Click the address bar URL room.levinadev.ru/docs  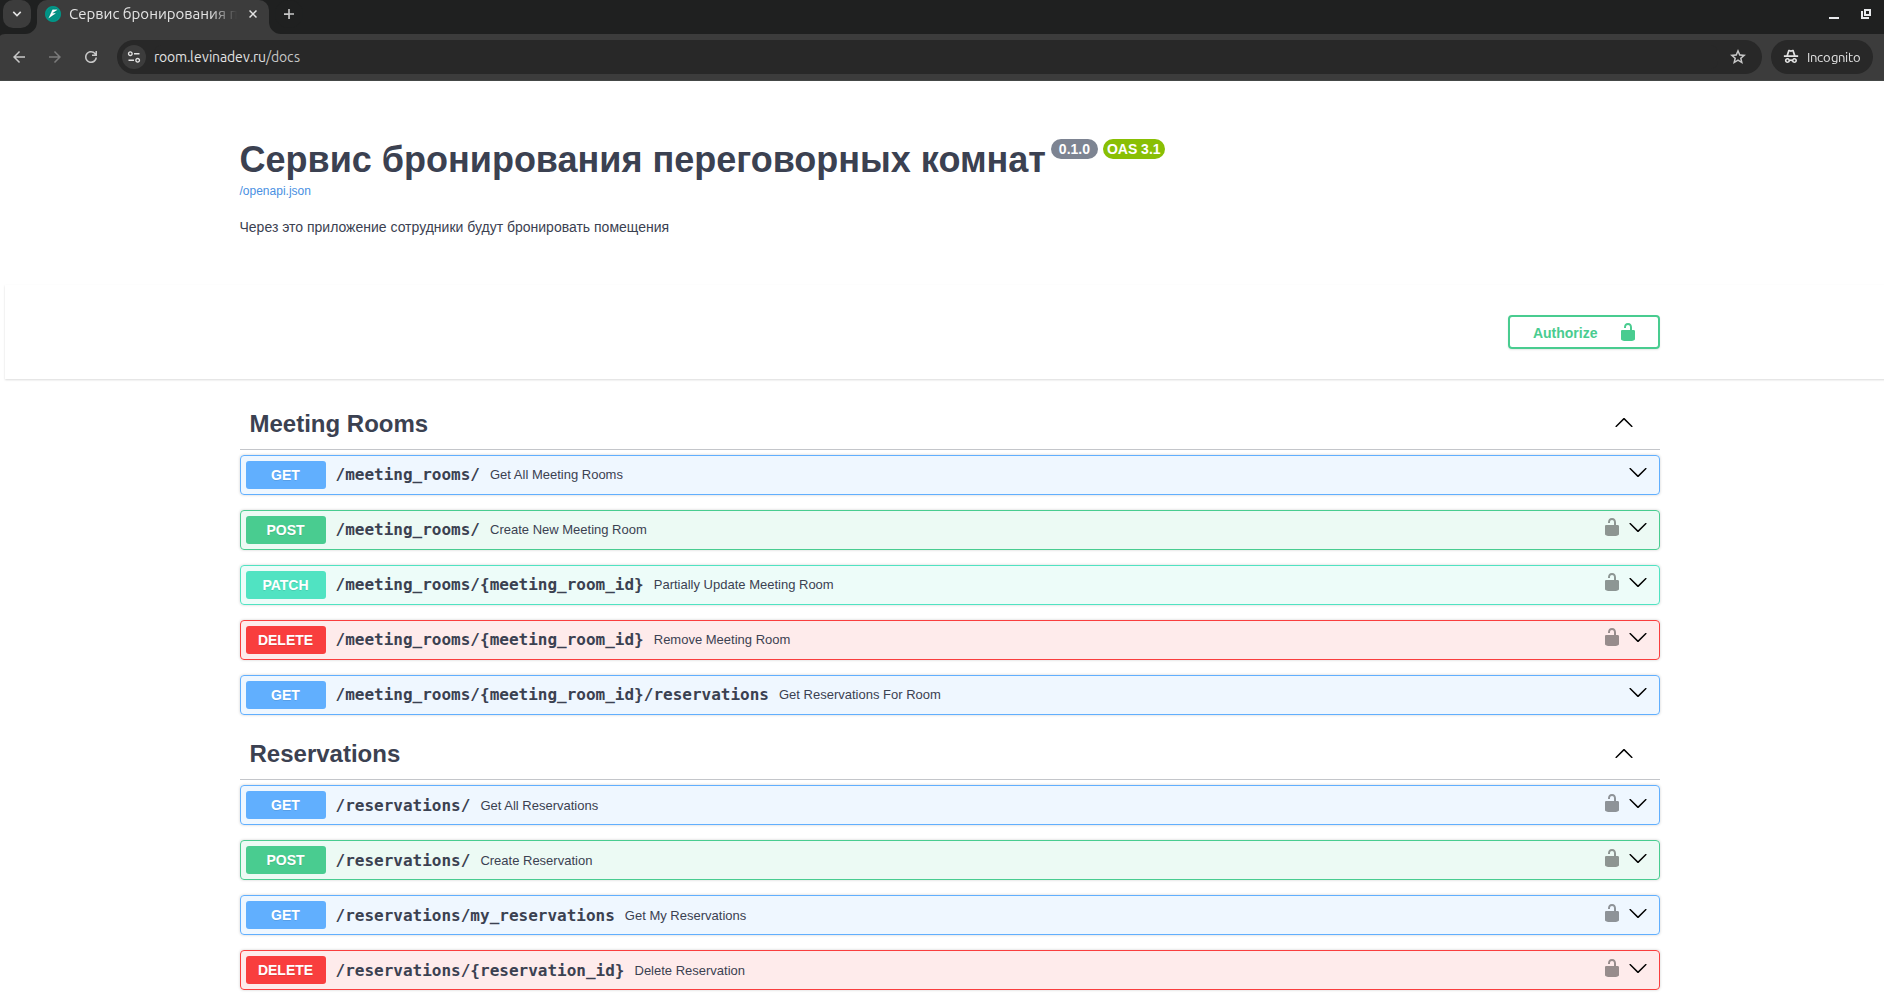[x=227, y=57]
